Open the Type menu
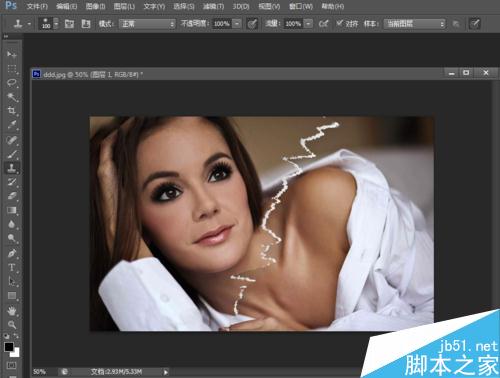The height and width of the screenshot is (378, 500). click(x=154, y=6)
